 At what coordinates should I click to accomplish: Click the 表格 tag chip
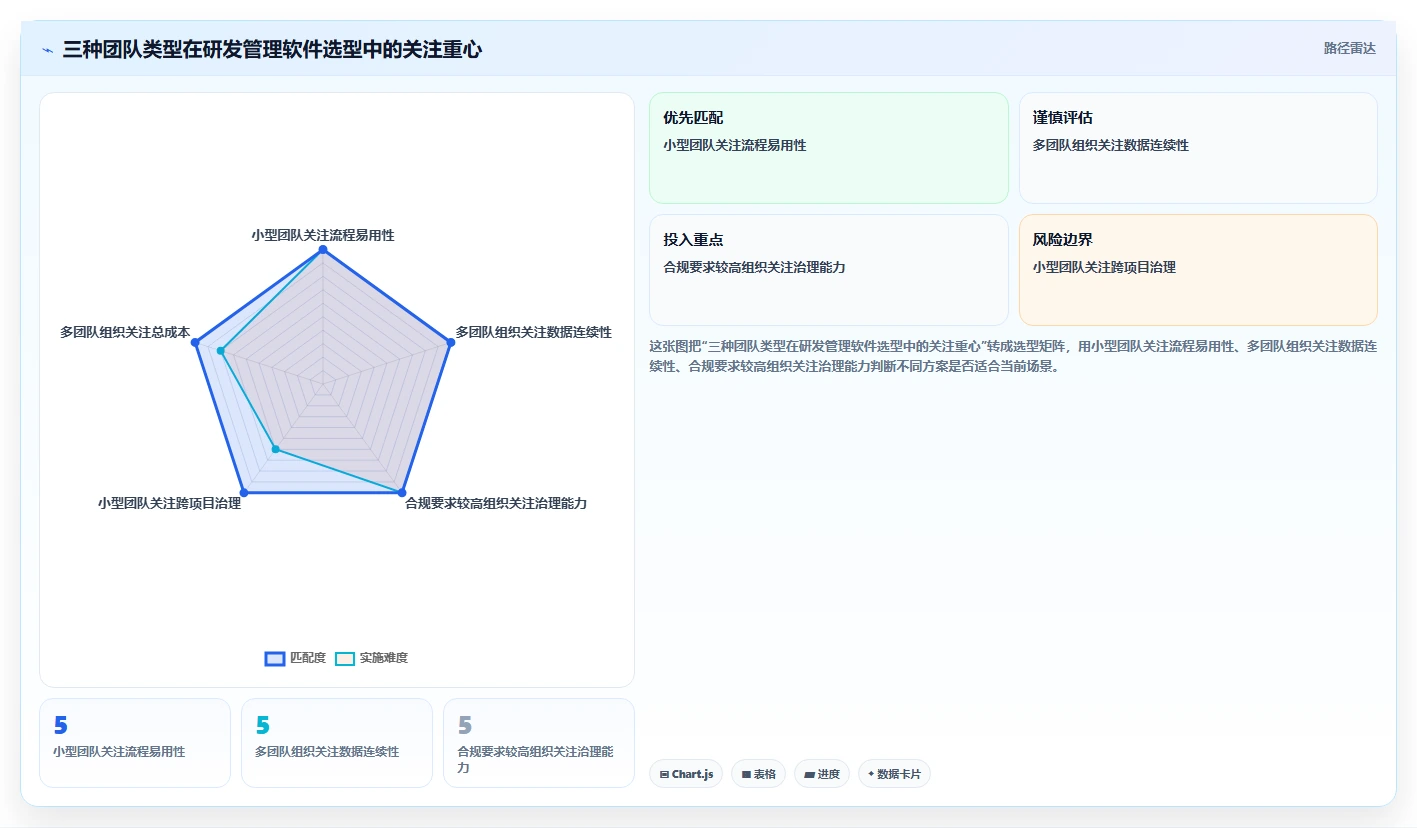point(758,774)
